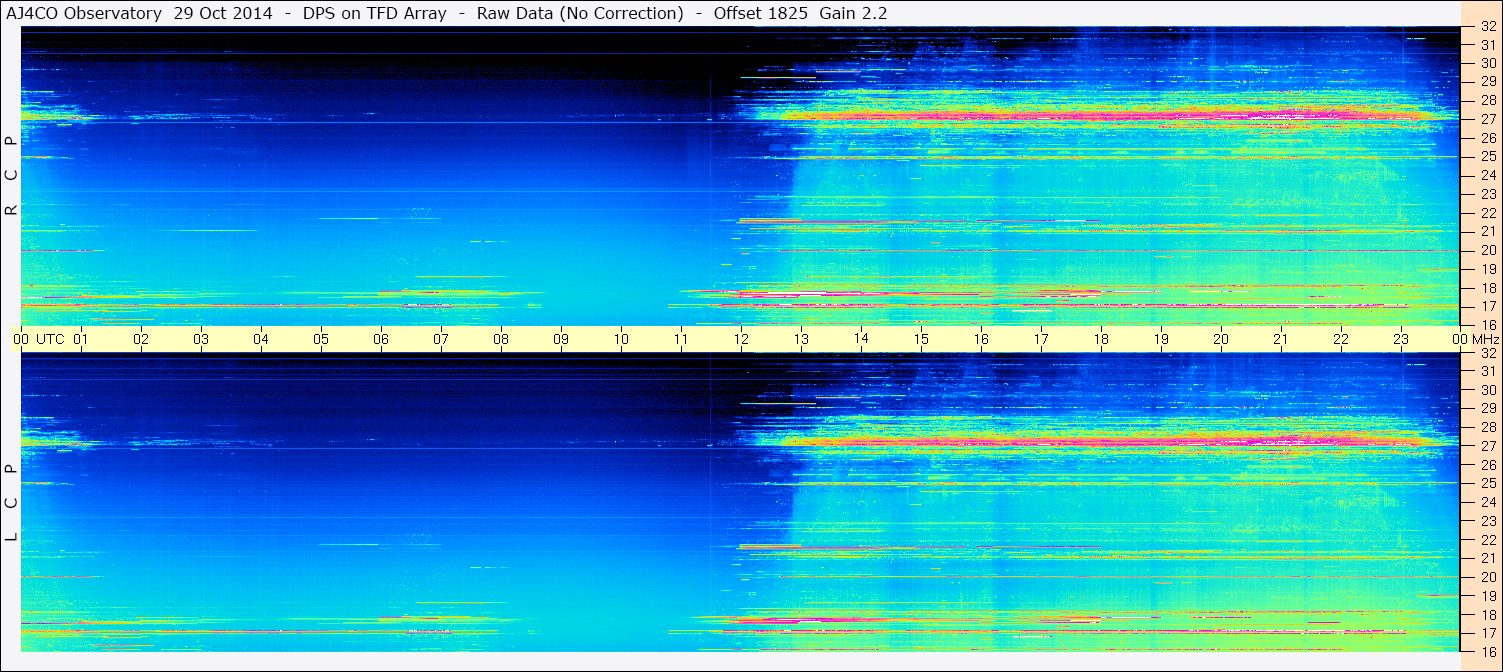Click the 'R C P' vertical axis label

click(11, 176)
